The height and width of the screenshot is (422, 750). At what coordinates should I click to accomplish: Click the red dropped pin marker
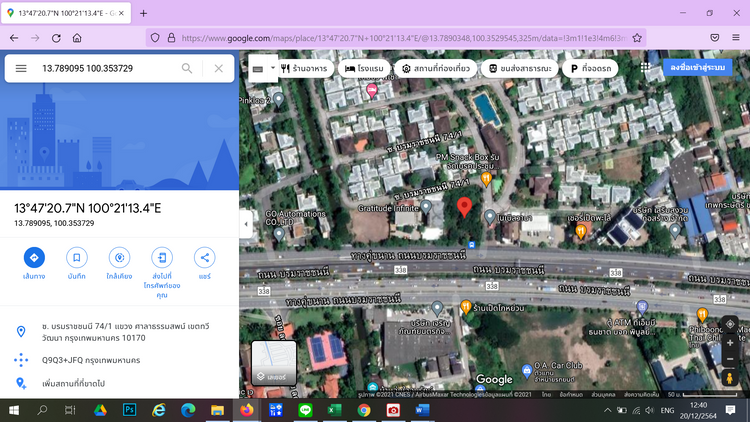pyautogui.click(x=464, y=207)
